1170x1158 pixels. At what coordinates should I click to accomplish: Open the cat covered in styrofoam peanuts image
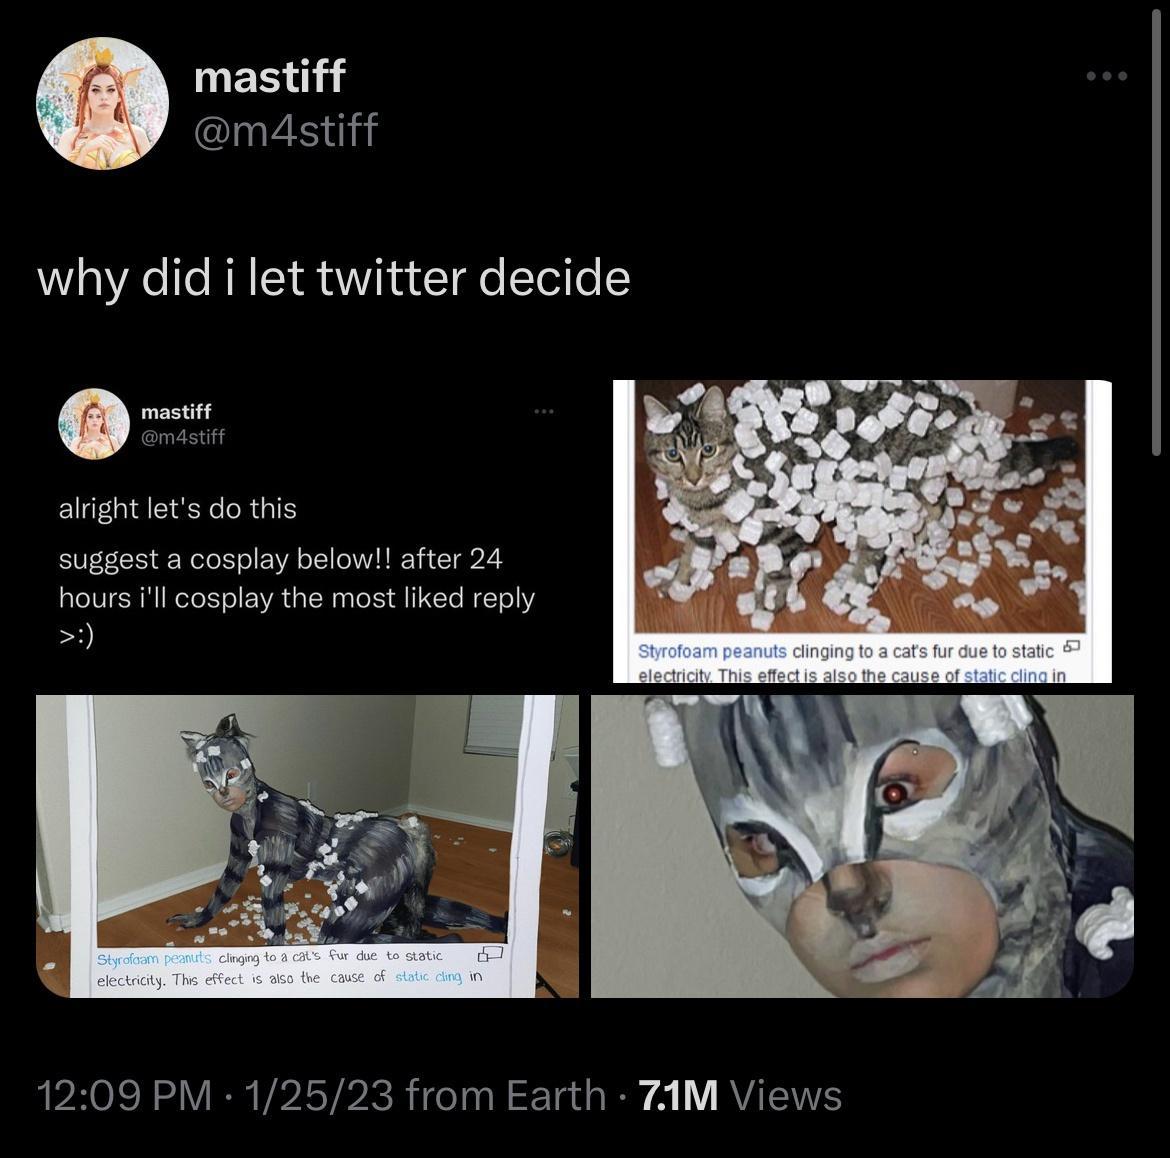tap(862, 510)
